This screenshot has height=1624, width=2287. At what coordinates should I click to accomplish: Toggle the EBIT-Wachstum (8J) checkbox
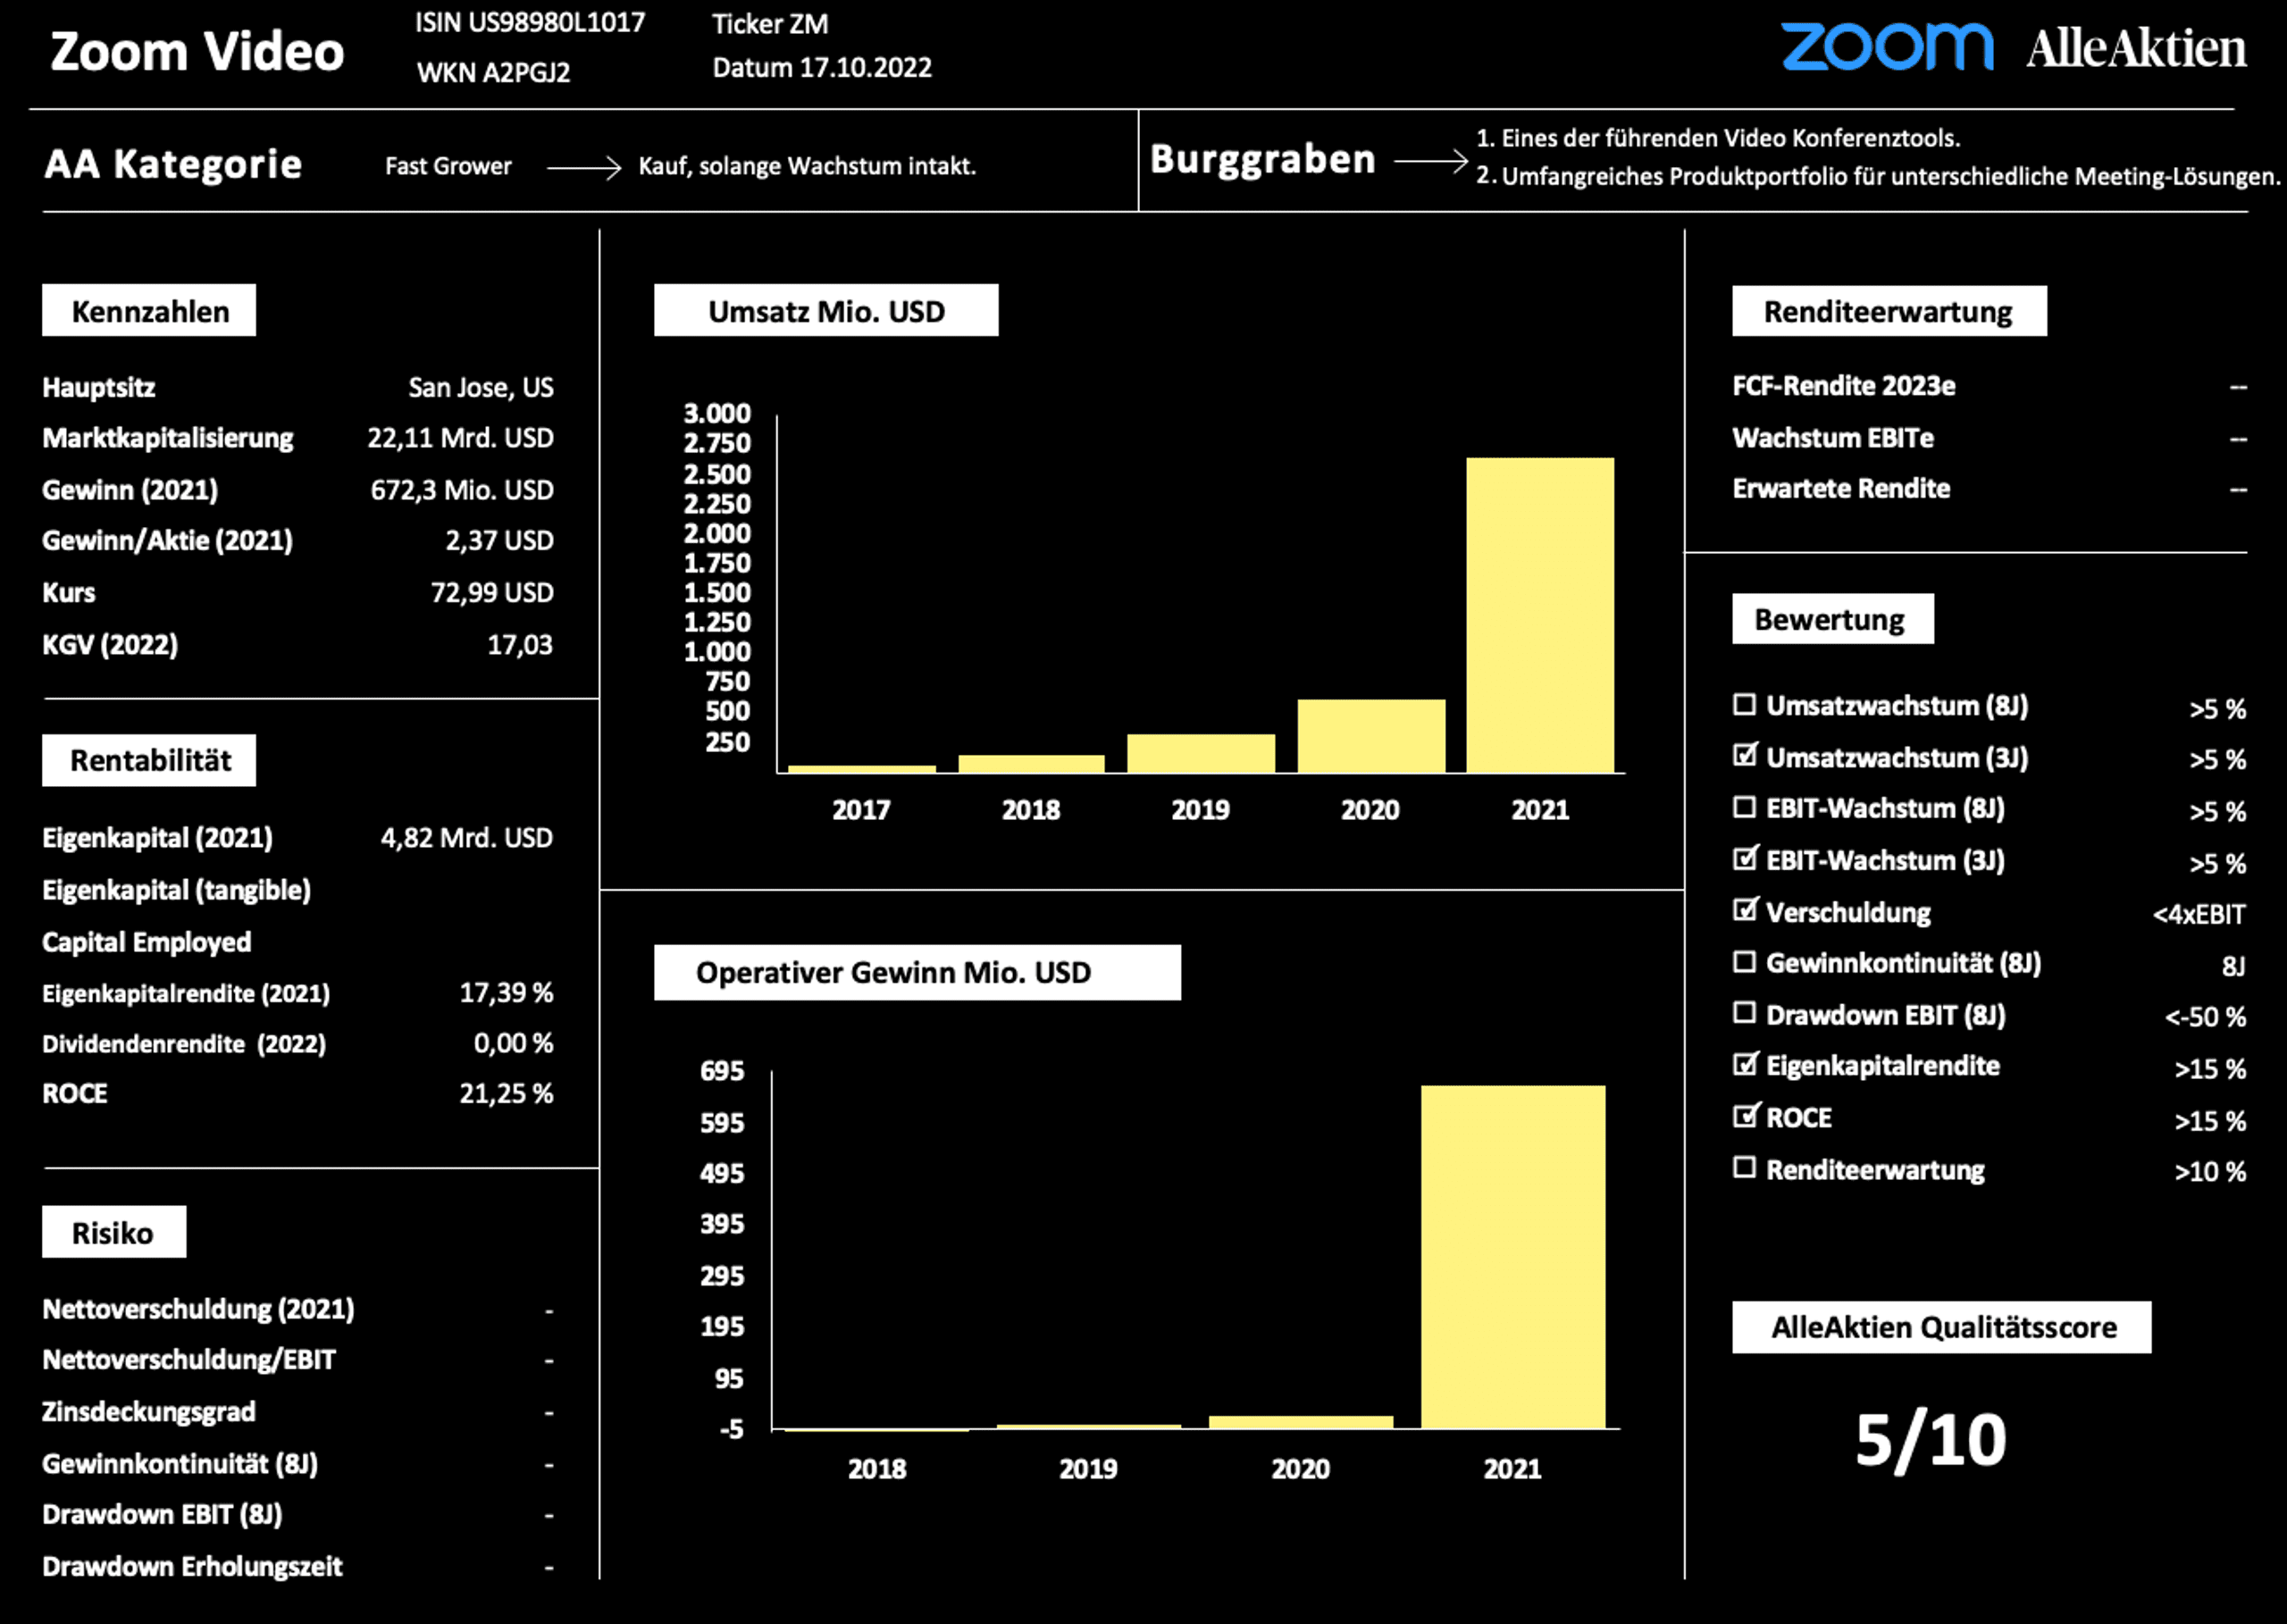click(1744, 807)
